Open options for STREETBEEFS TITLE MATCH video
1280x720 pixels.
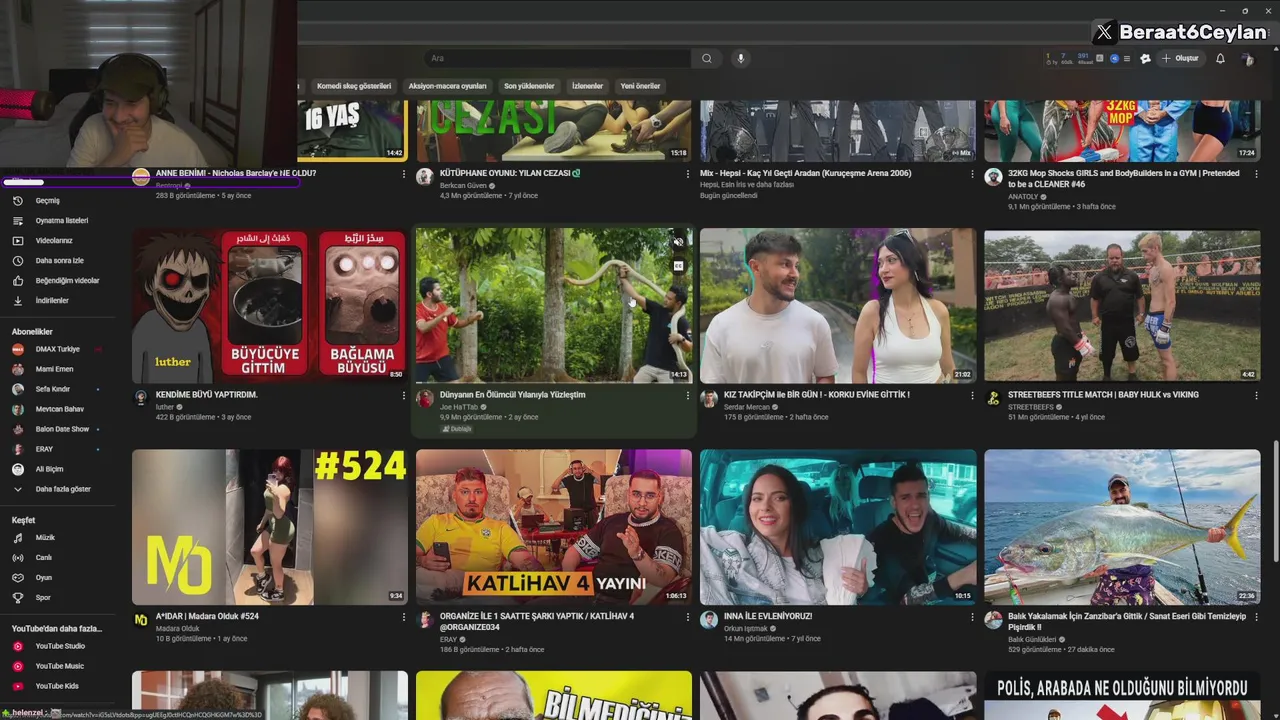tap(1256, 396)
